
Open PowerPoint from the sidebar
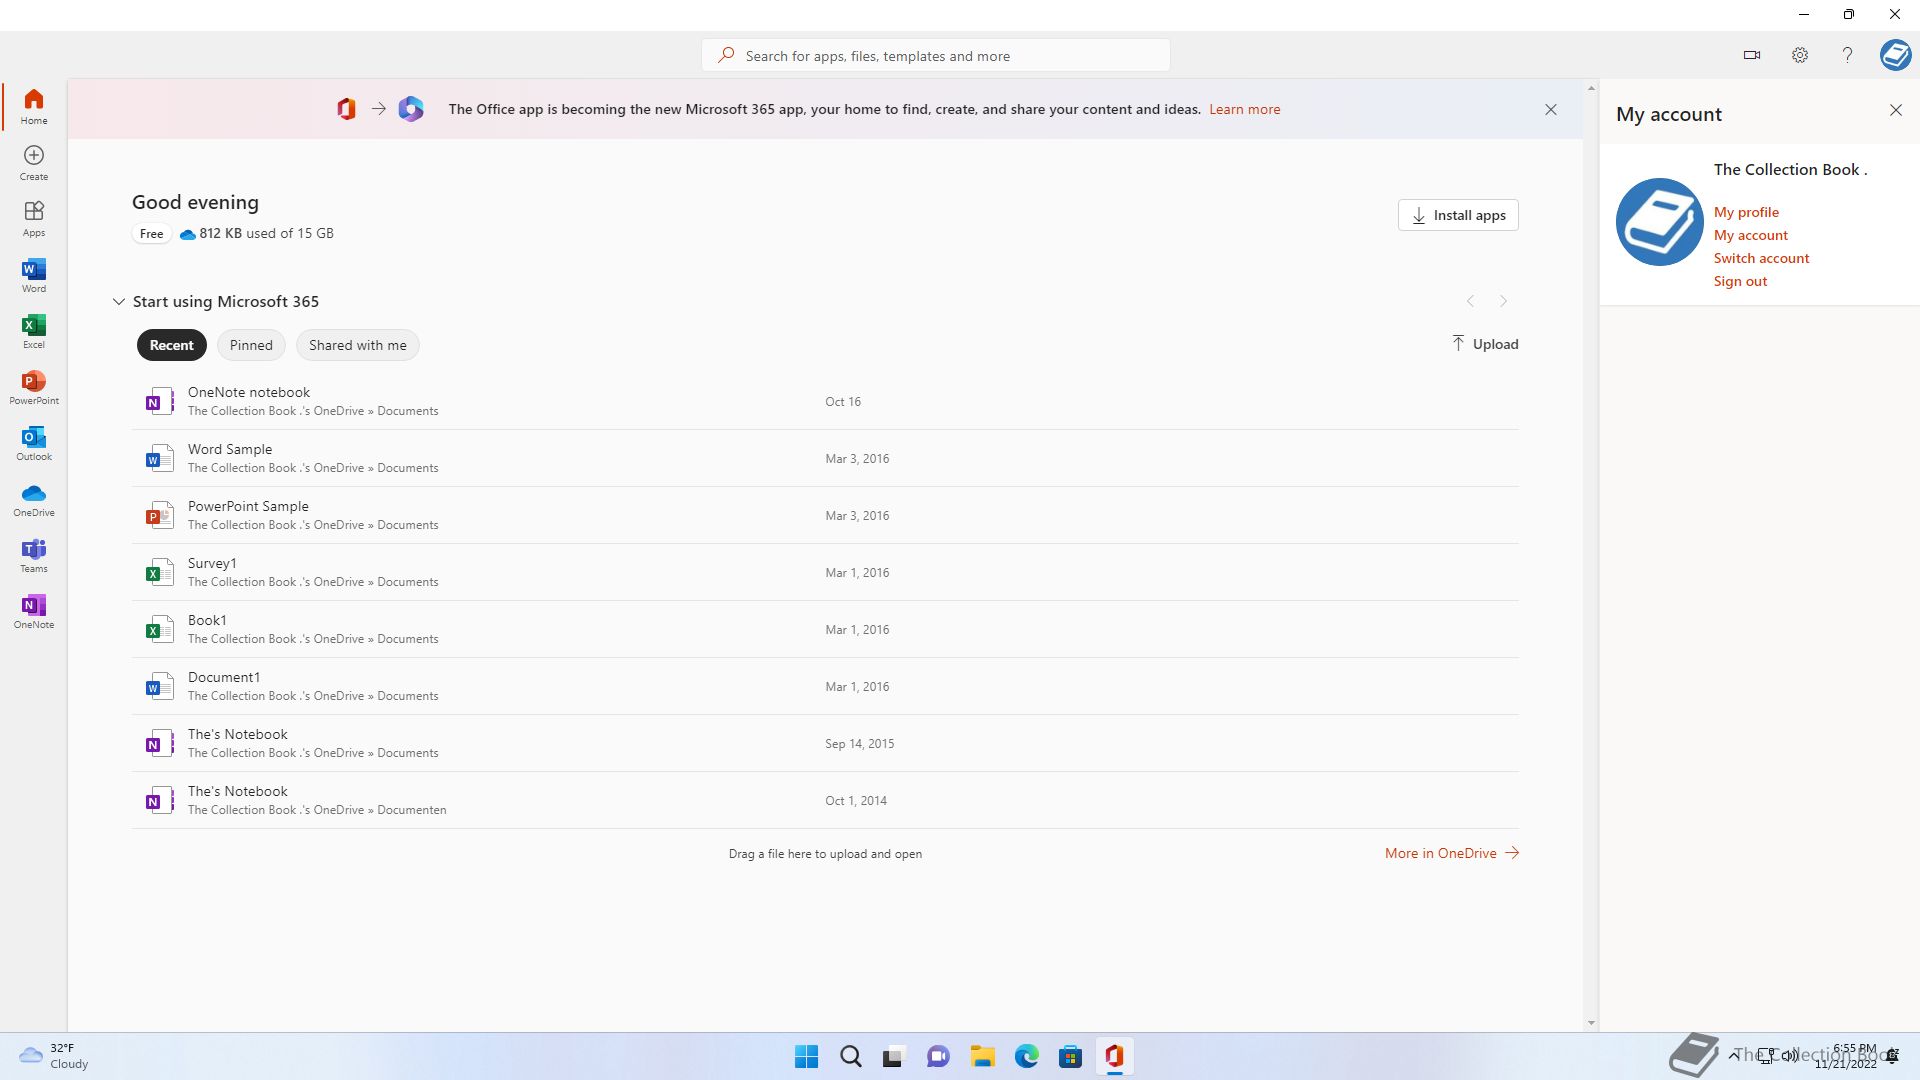click(x=34, y=387)
